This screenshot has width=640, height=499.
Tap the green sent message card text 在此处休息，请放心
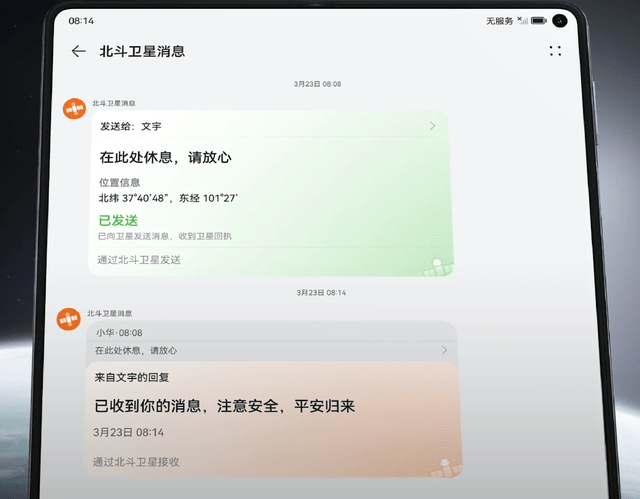coord(165,157)
